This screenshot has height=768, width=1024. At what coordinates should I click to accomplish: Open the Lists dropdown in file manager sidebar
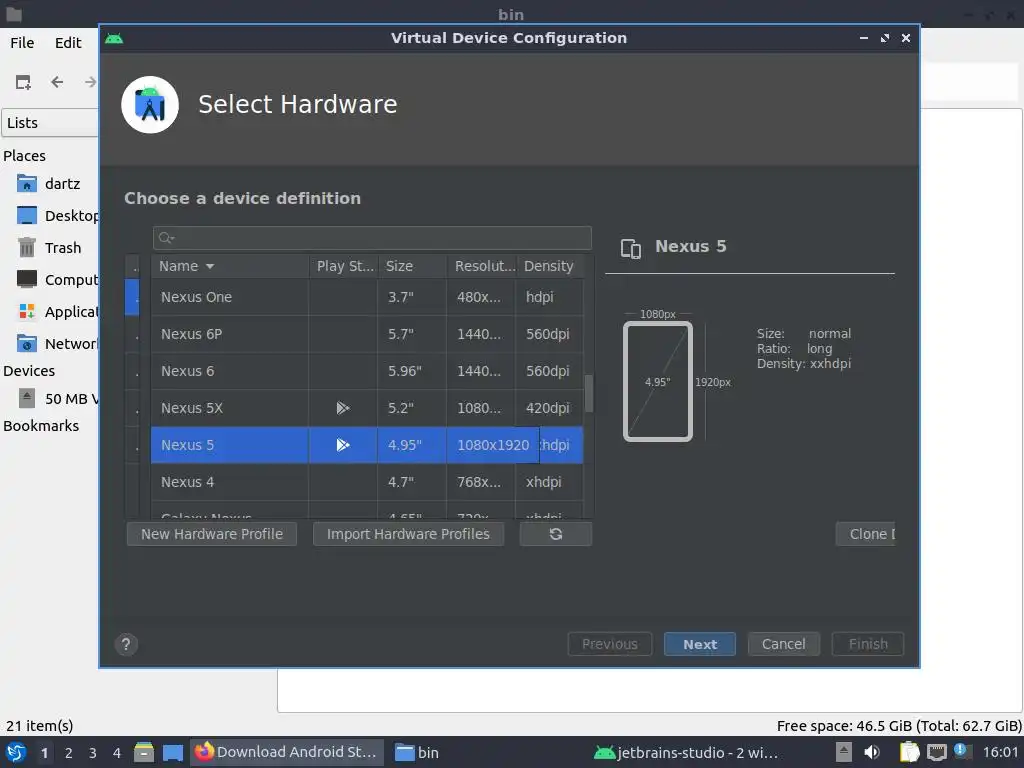(x=50, y=123)
